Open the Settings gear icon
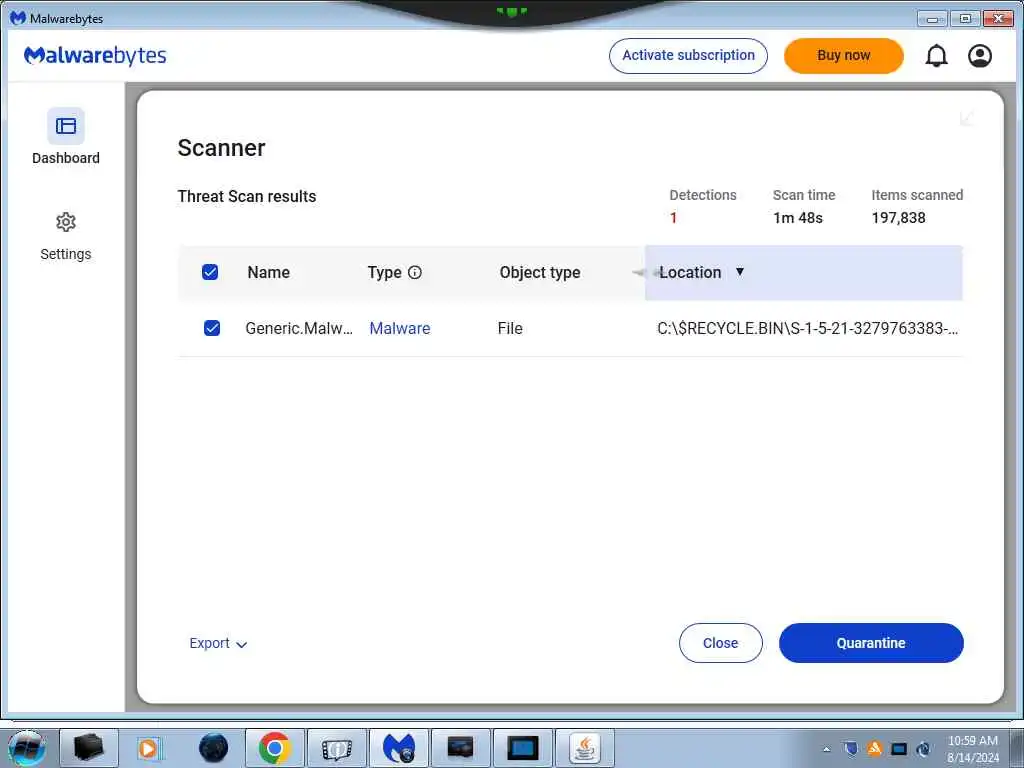1024x768 pixels. click(65, 222)
